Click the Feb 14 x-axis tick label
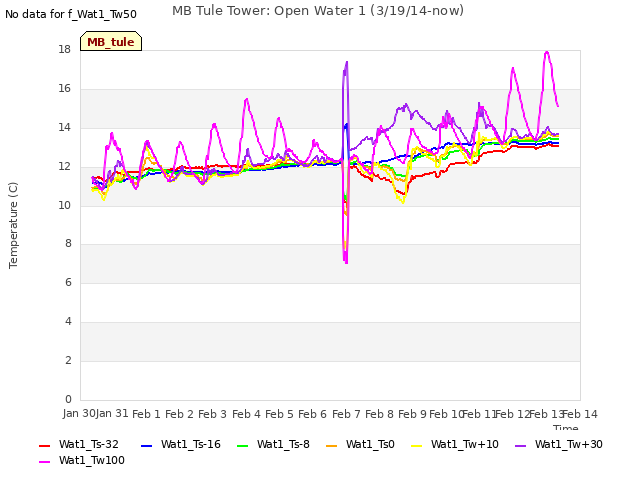This screenshot has width=640, height=480. pyautogui.click(x=580, y=414)
